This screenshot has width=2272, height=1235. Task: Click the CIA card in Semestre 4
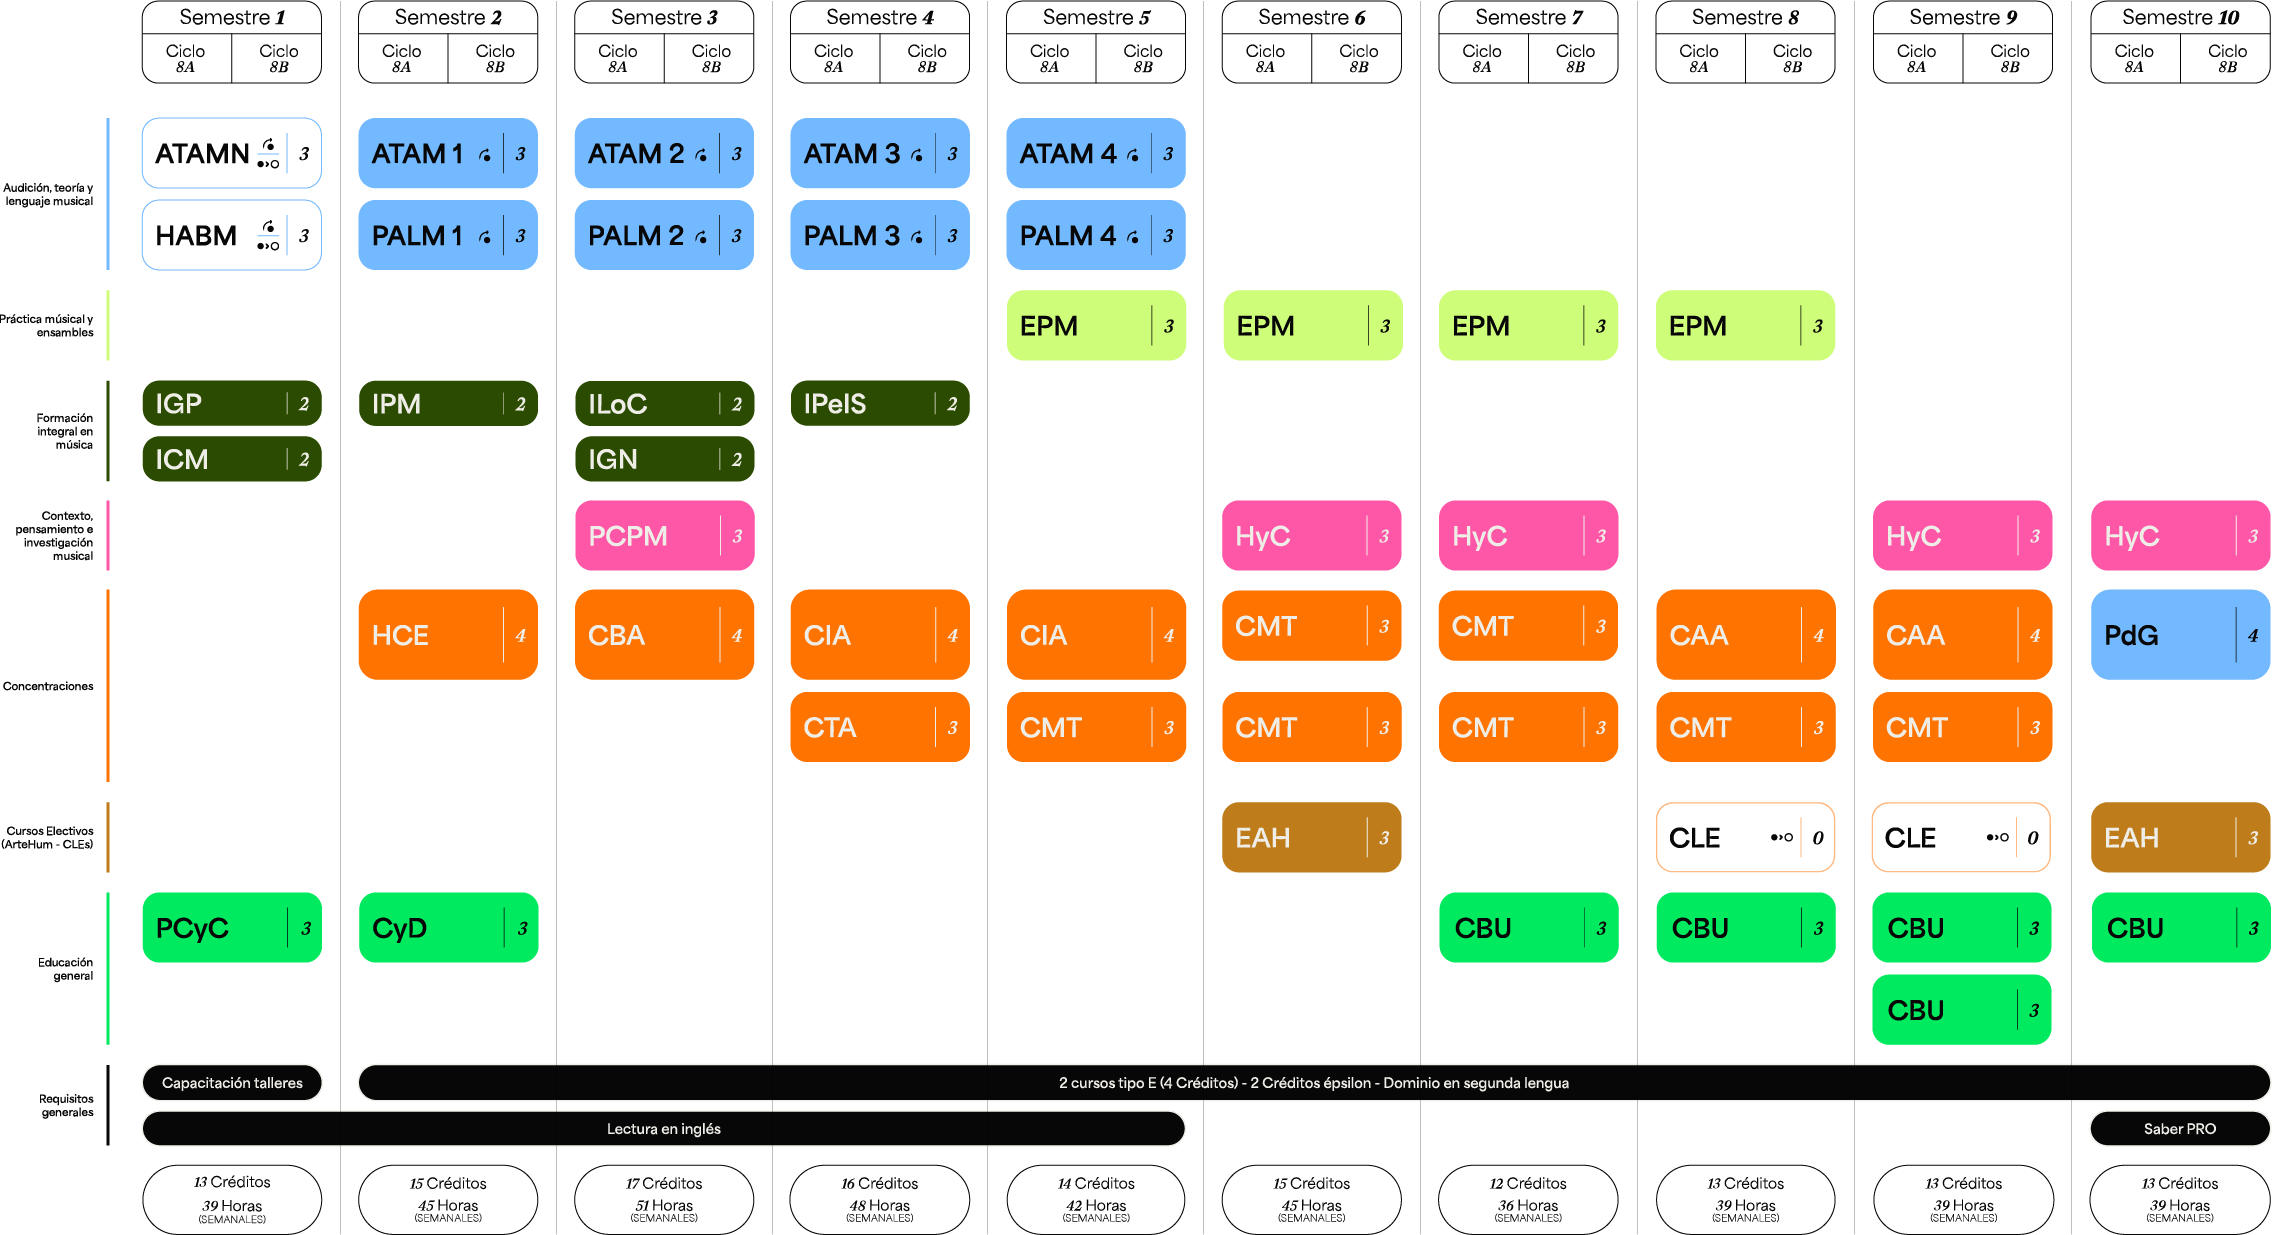(x=880, y=635)
